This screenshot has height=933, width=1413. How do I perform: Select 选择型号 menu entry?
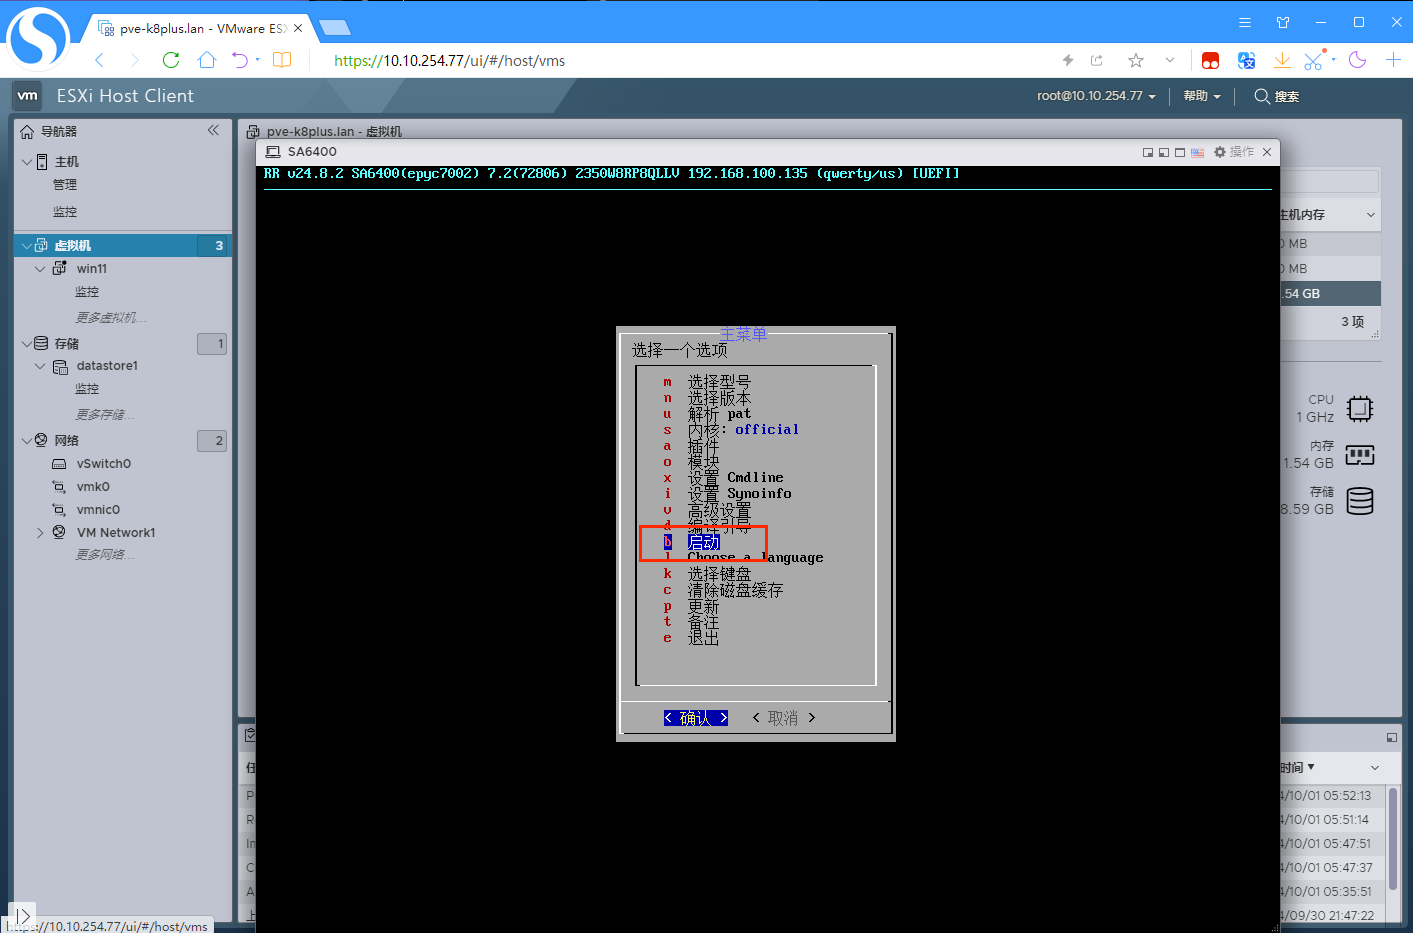[719, 382]
